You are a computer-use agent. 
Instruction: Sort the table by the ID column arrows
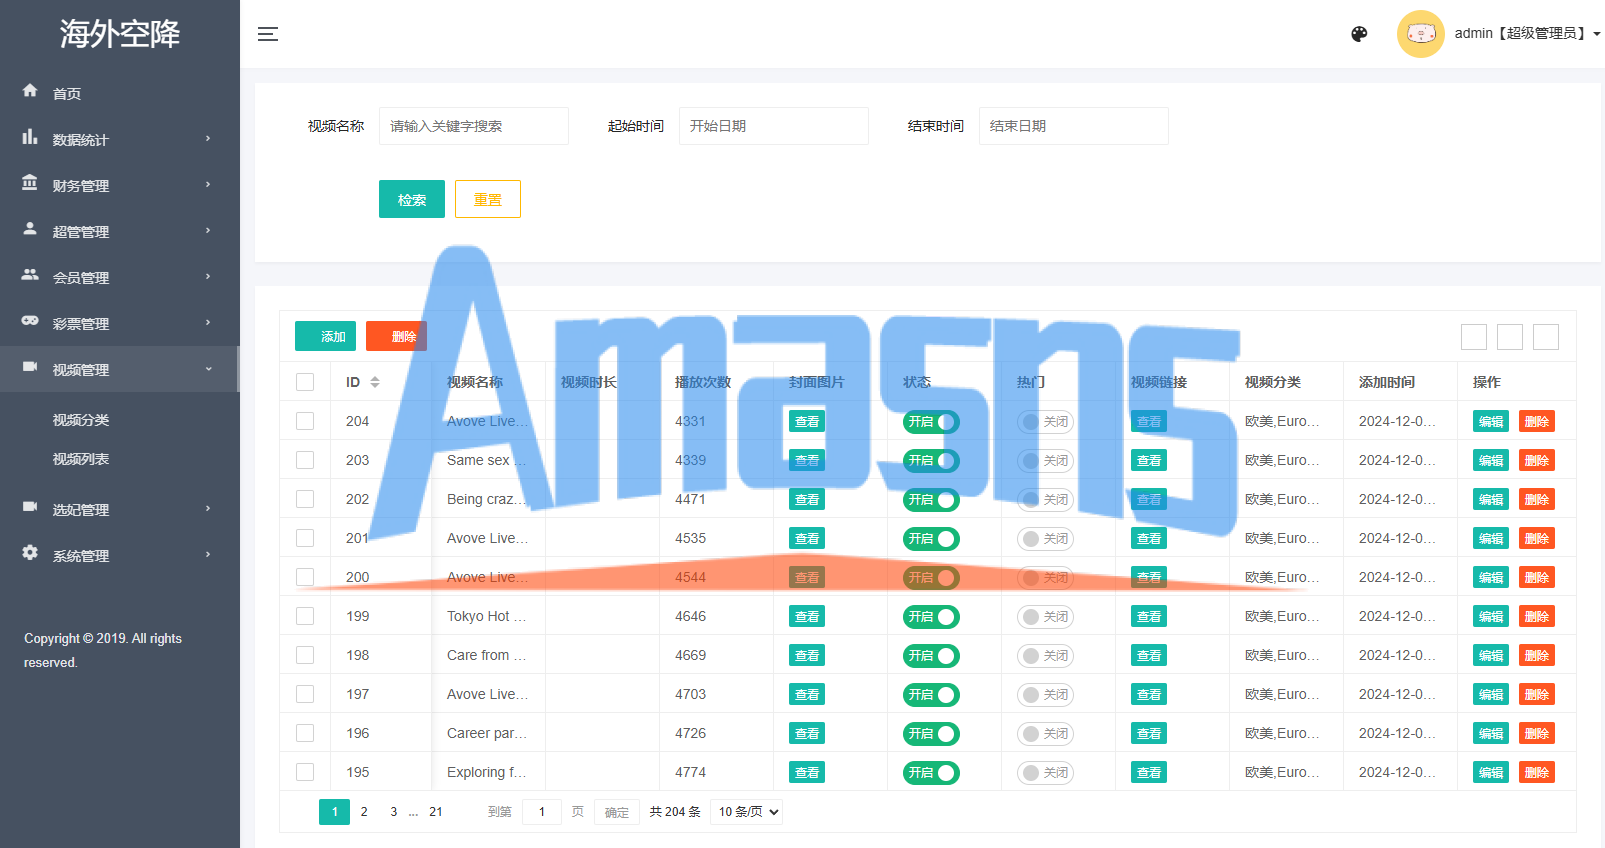(375, 382)
